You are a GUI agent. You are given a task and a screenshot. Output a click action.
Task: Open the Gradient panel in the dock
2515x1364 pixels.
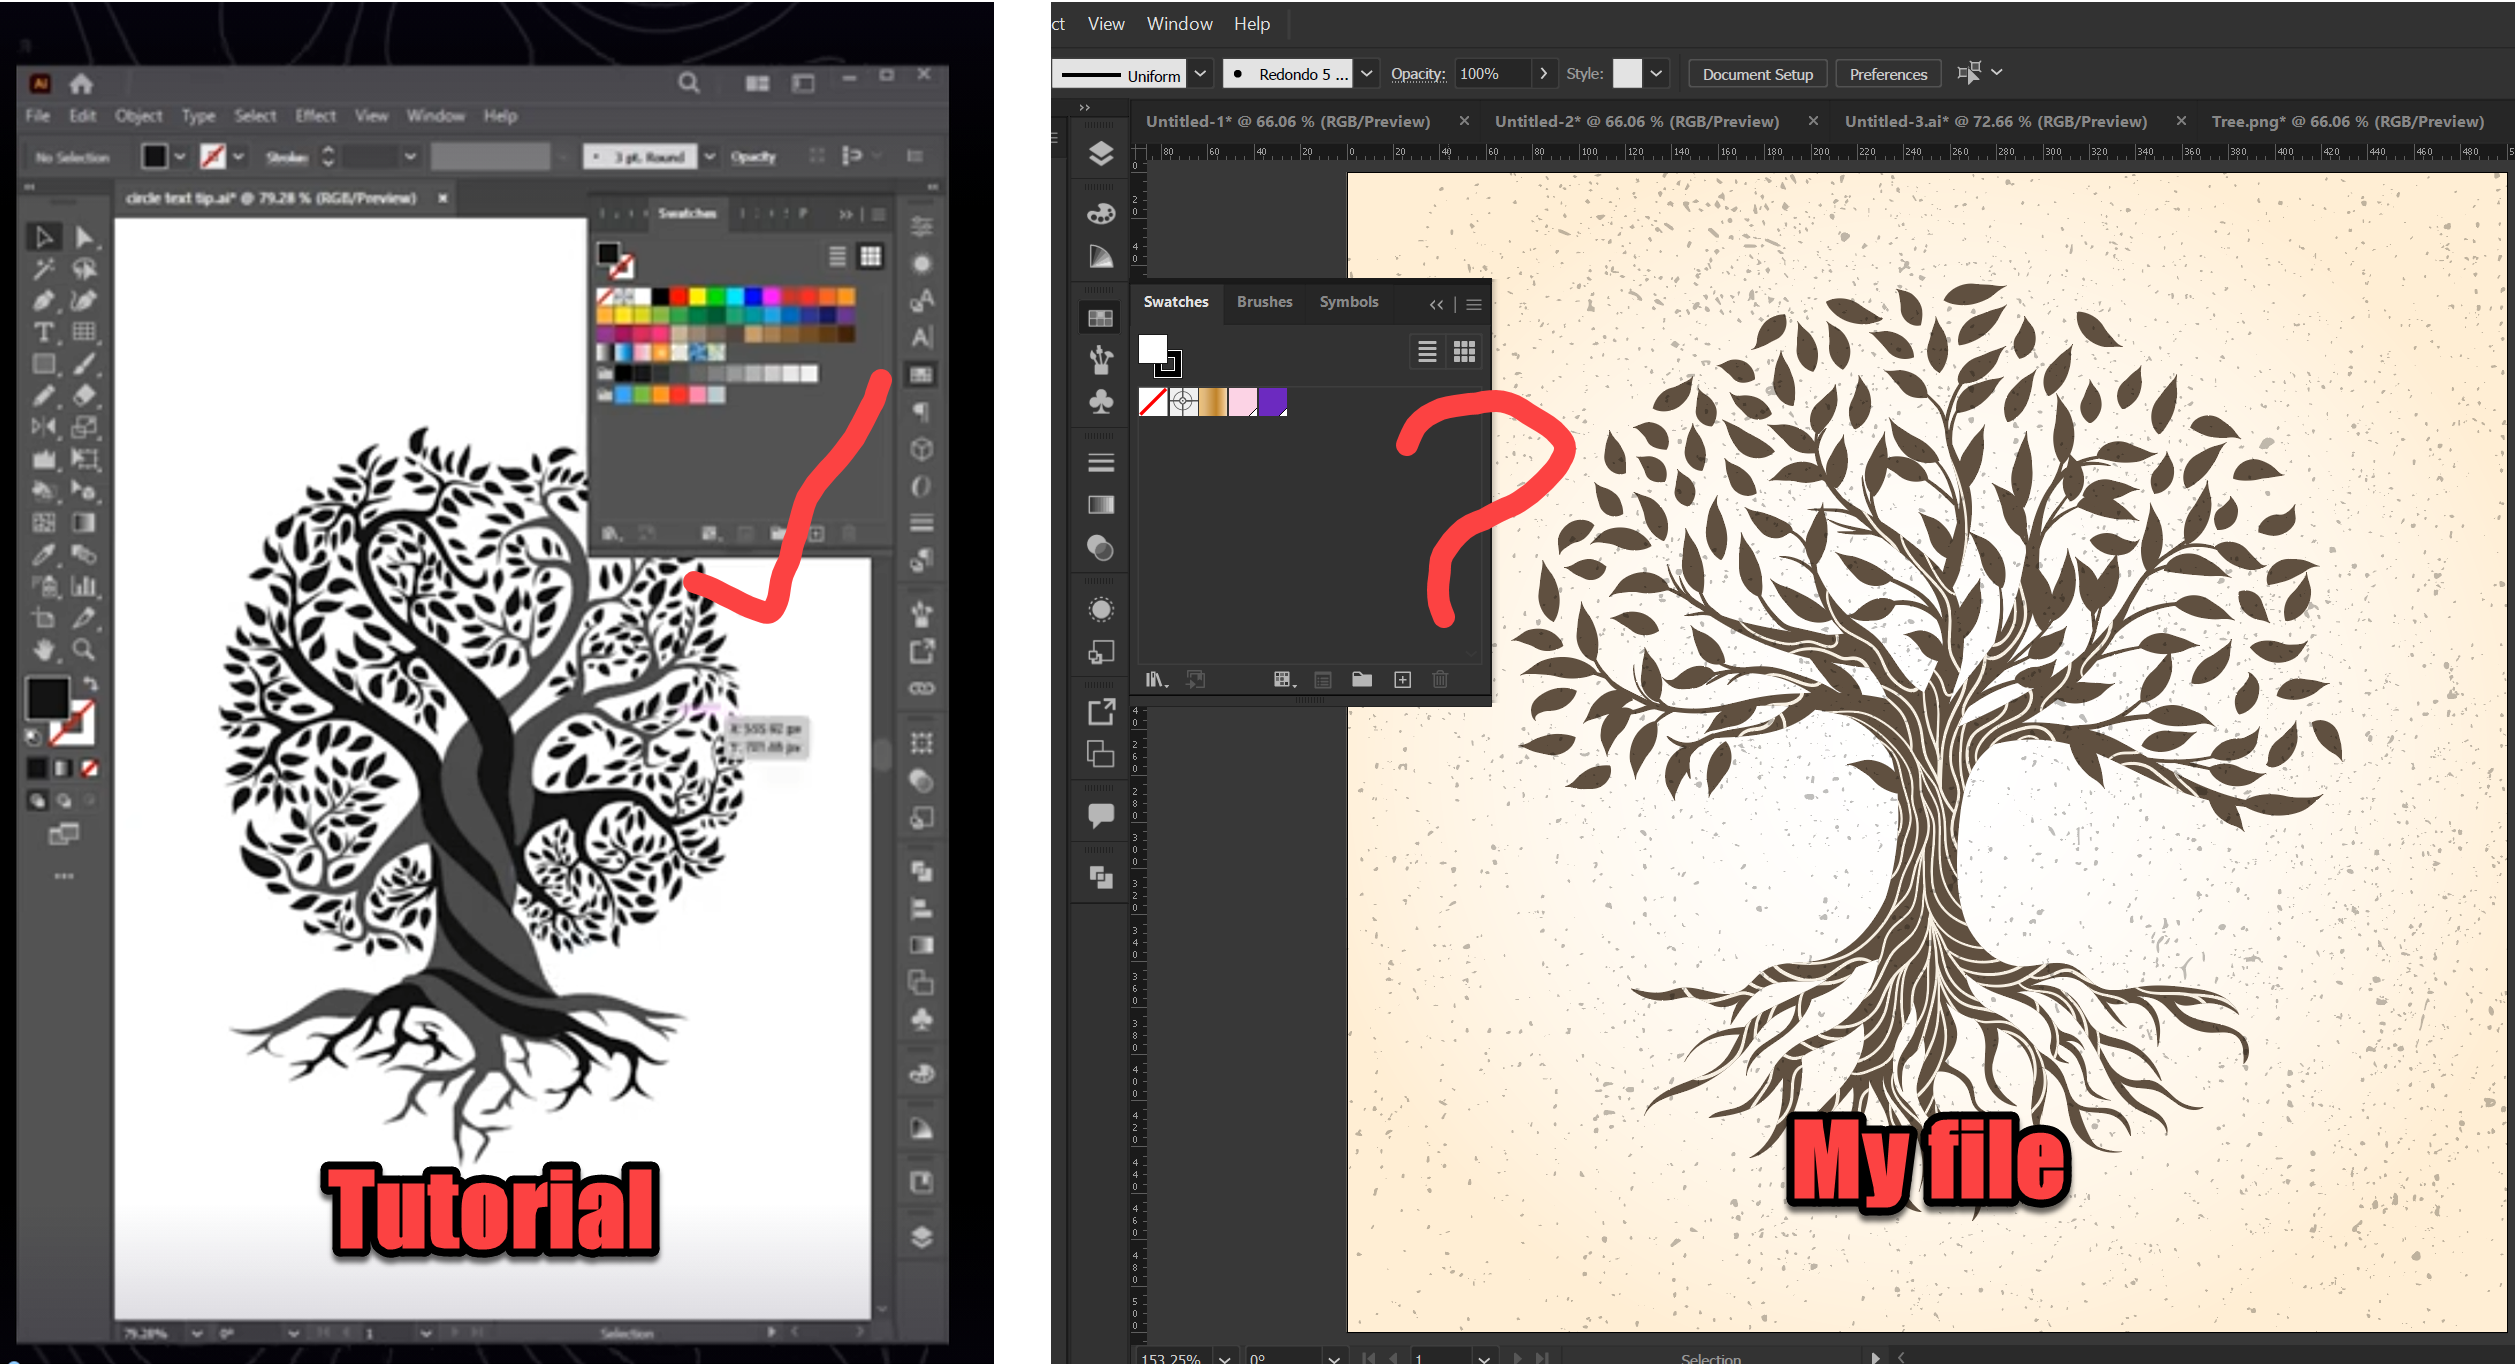click(1100, 505)
